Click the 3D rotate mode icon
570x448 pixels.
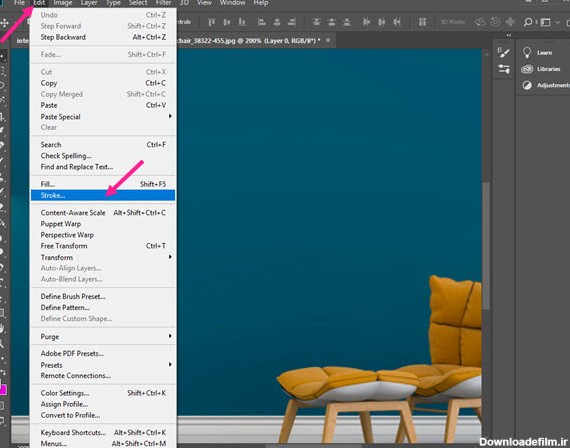[480, 22]
